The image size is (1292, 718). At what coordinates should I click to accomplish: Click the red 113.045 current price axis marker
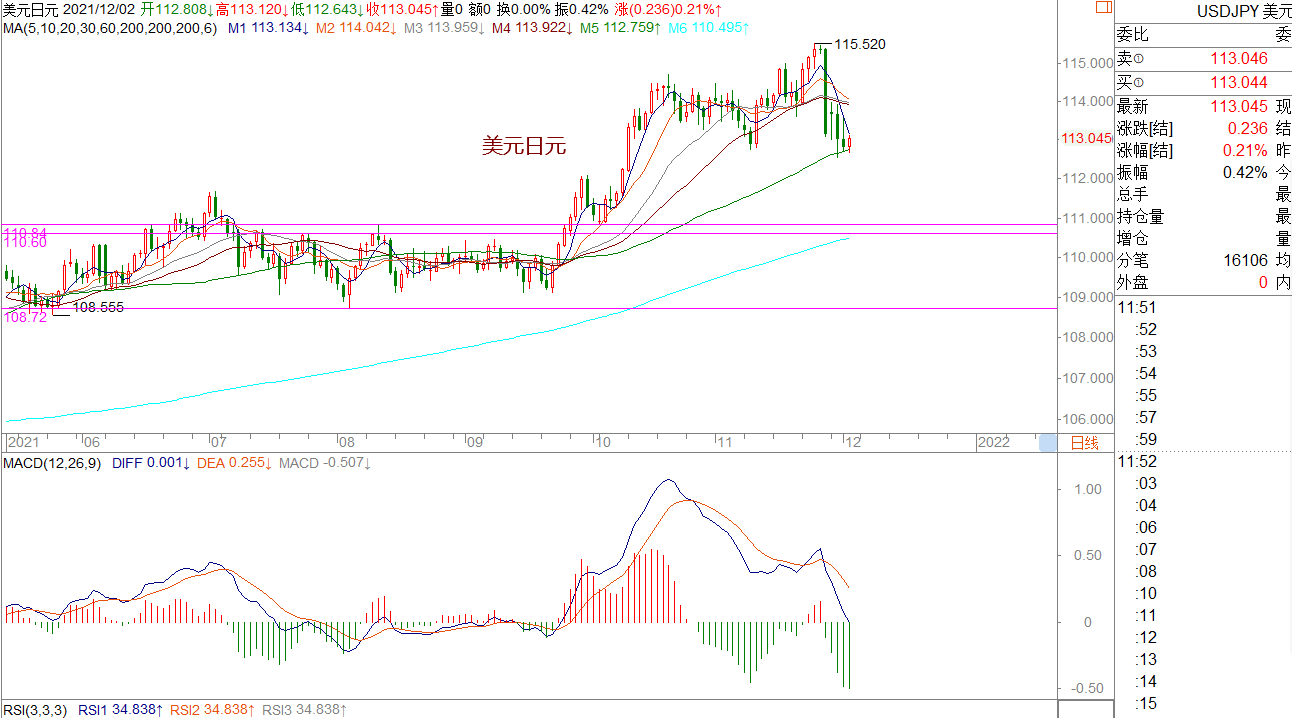click(1088, 139)
